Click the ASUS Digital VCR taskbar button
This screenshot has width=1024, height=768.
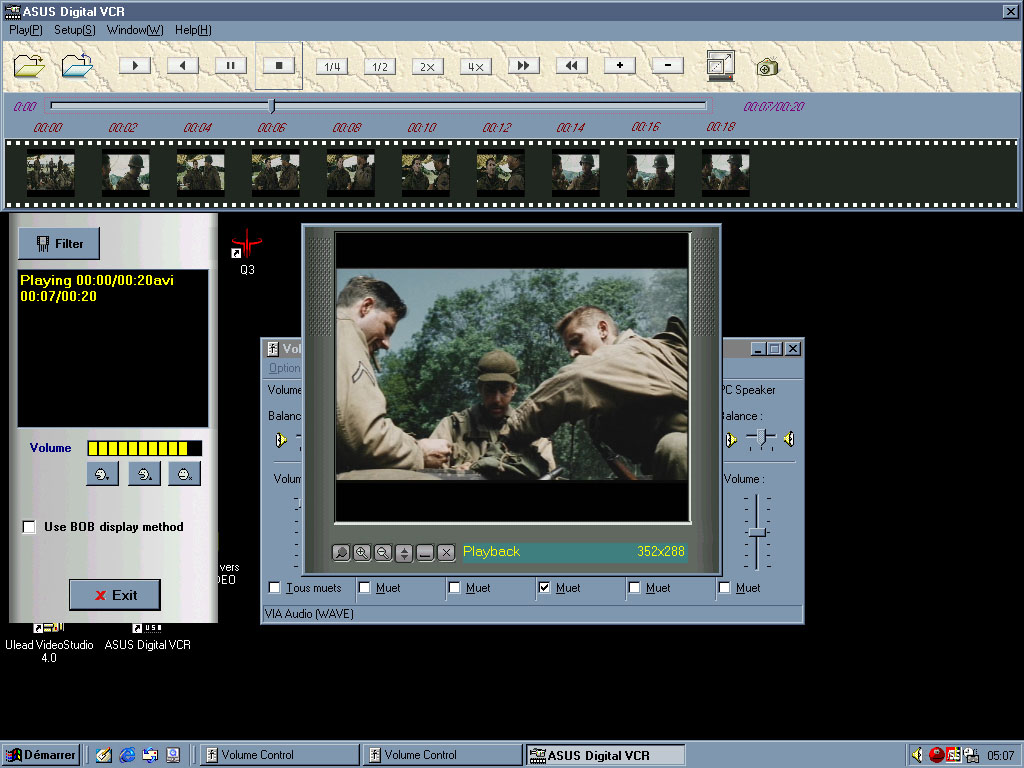(605, 755)
